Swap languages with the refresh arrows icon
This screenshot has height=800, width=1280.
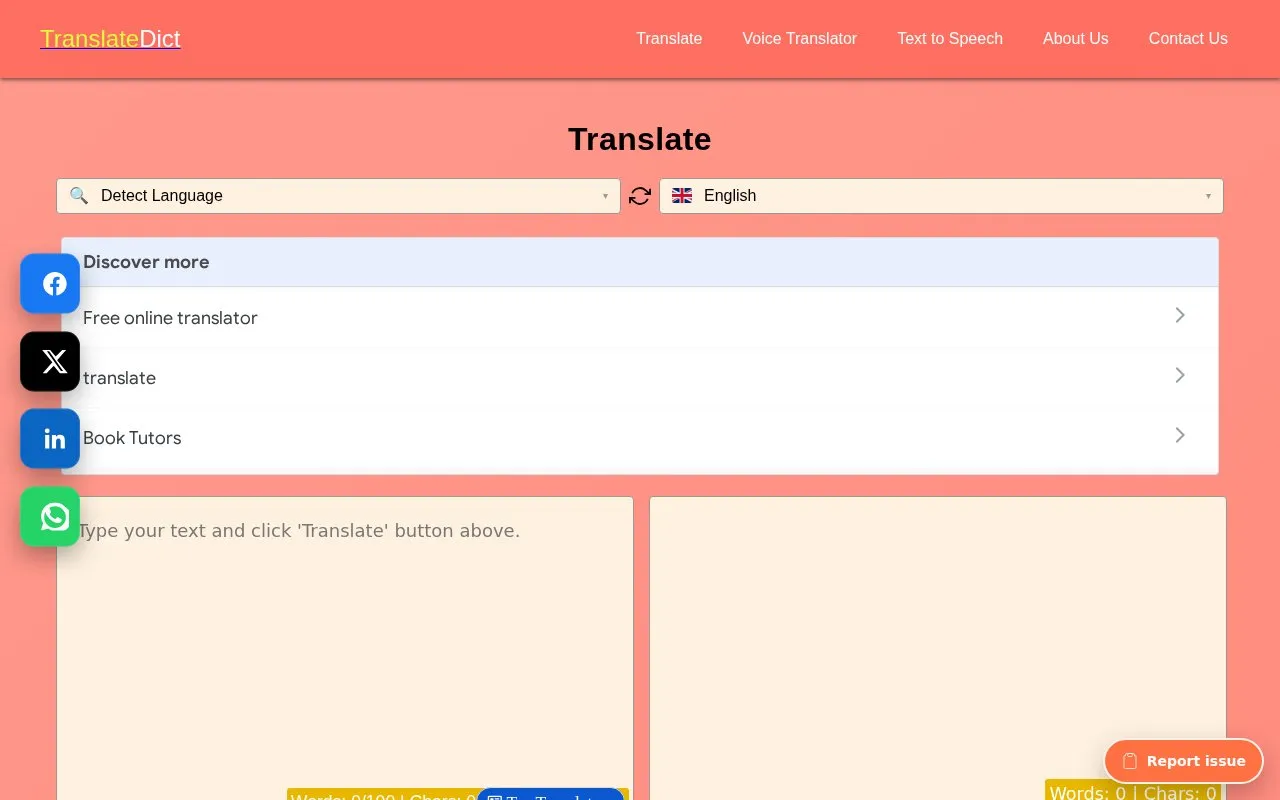(x=640, y=196)
